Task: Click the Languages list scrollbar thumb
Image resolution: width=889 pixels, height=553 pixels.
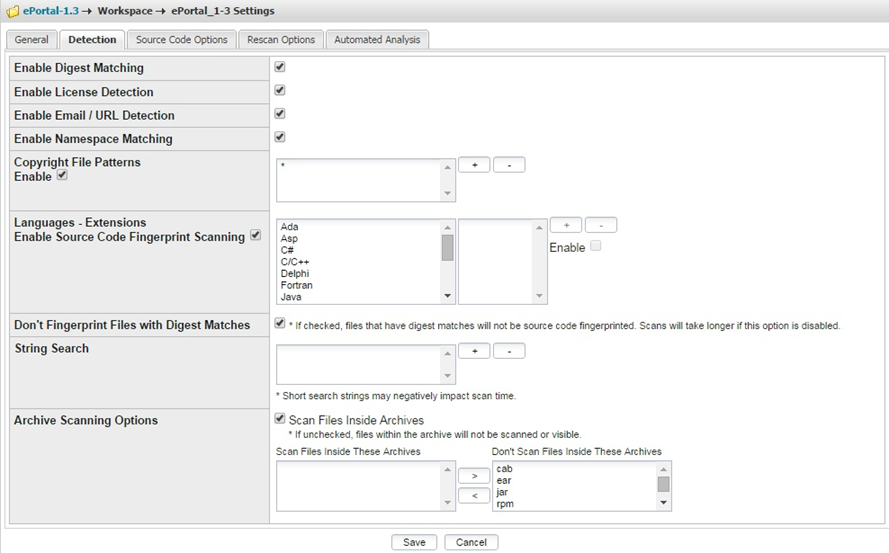Action: (x=448, y=247)
